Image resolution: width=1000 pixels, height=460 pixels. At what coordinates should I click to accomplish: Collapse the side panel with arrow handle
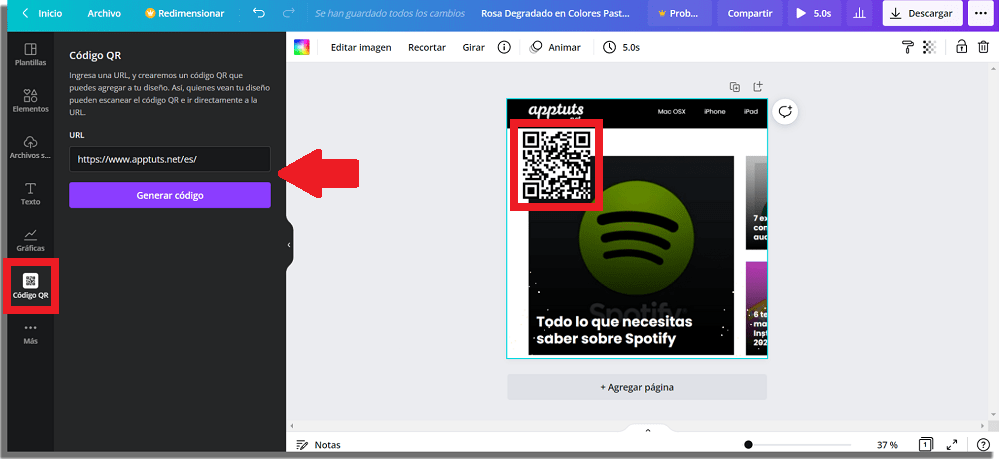289,245
